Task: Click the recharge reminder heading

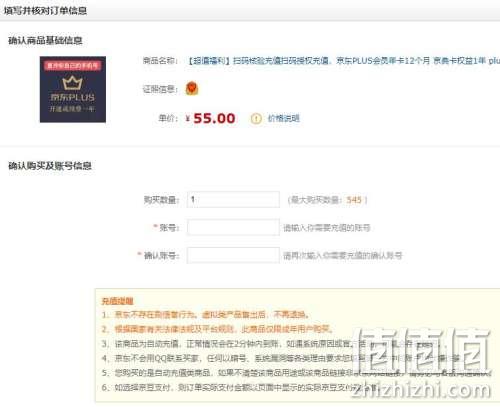Action: (117, 301)
